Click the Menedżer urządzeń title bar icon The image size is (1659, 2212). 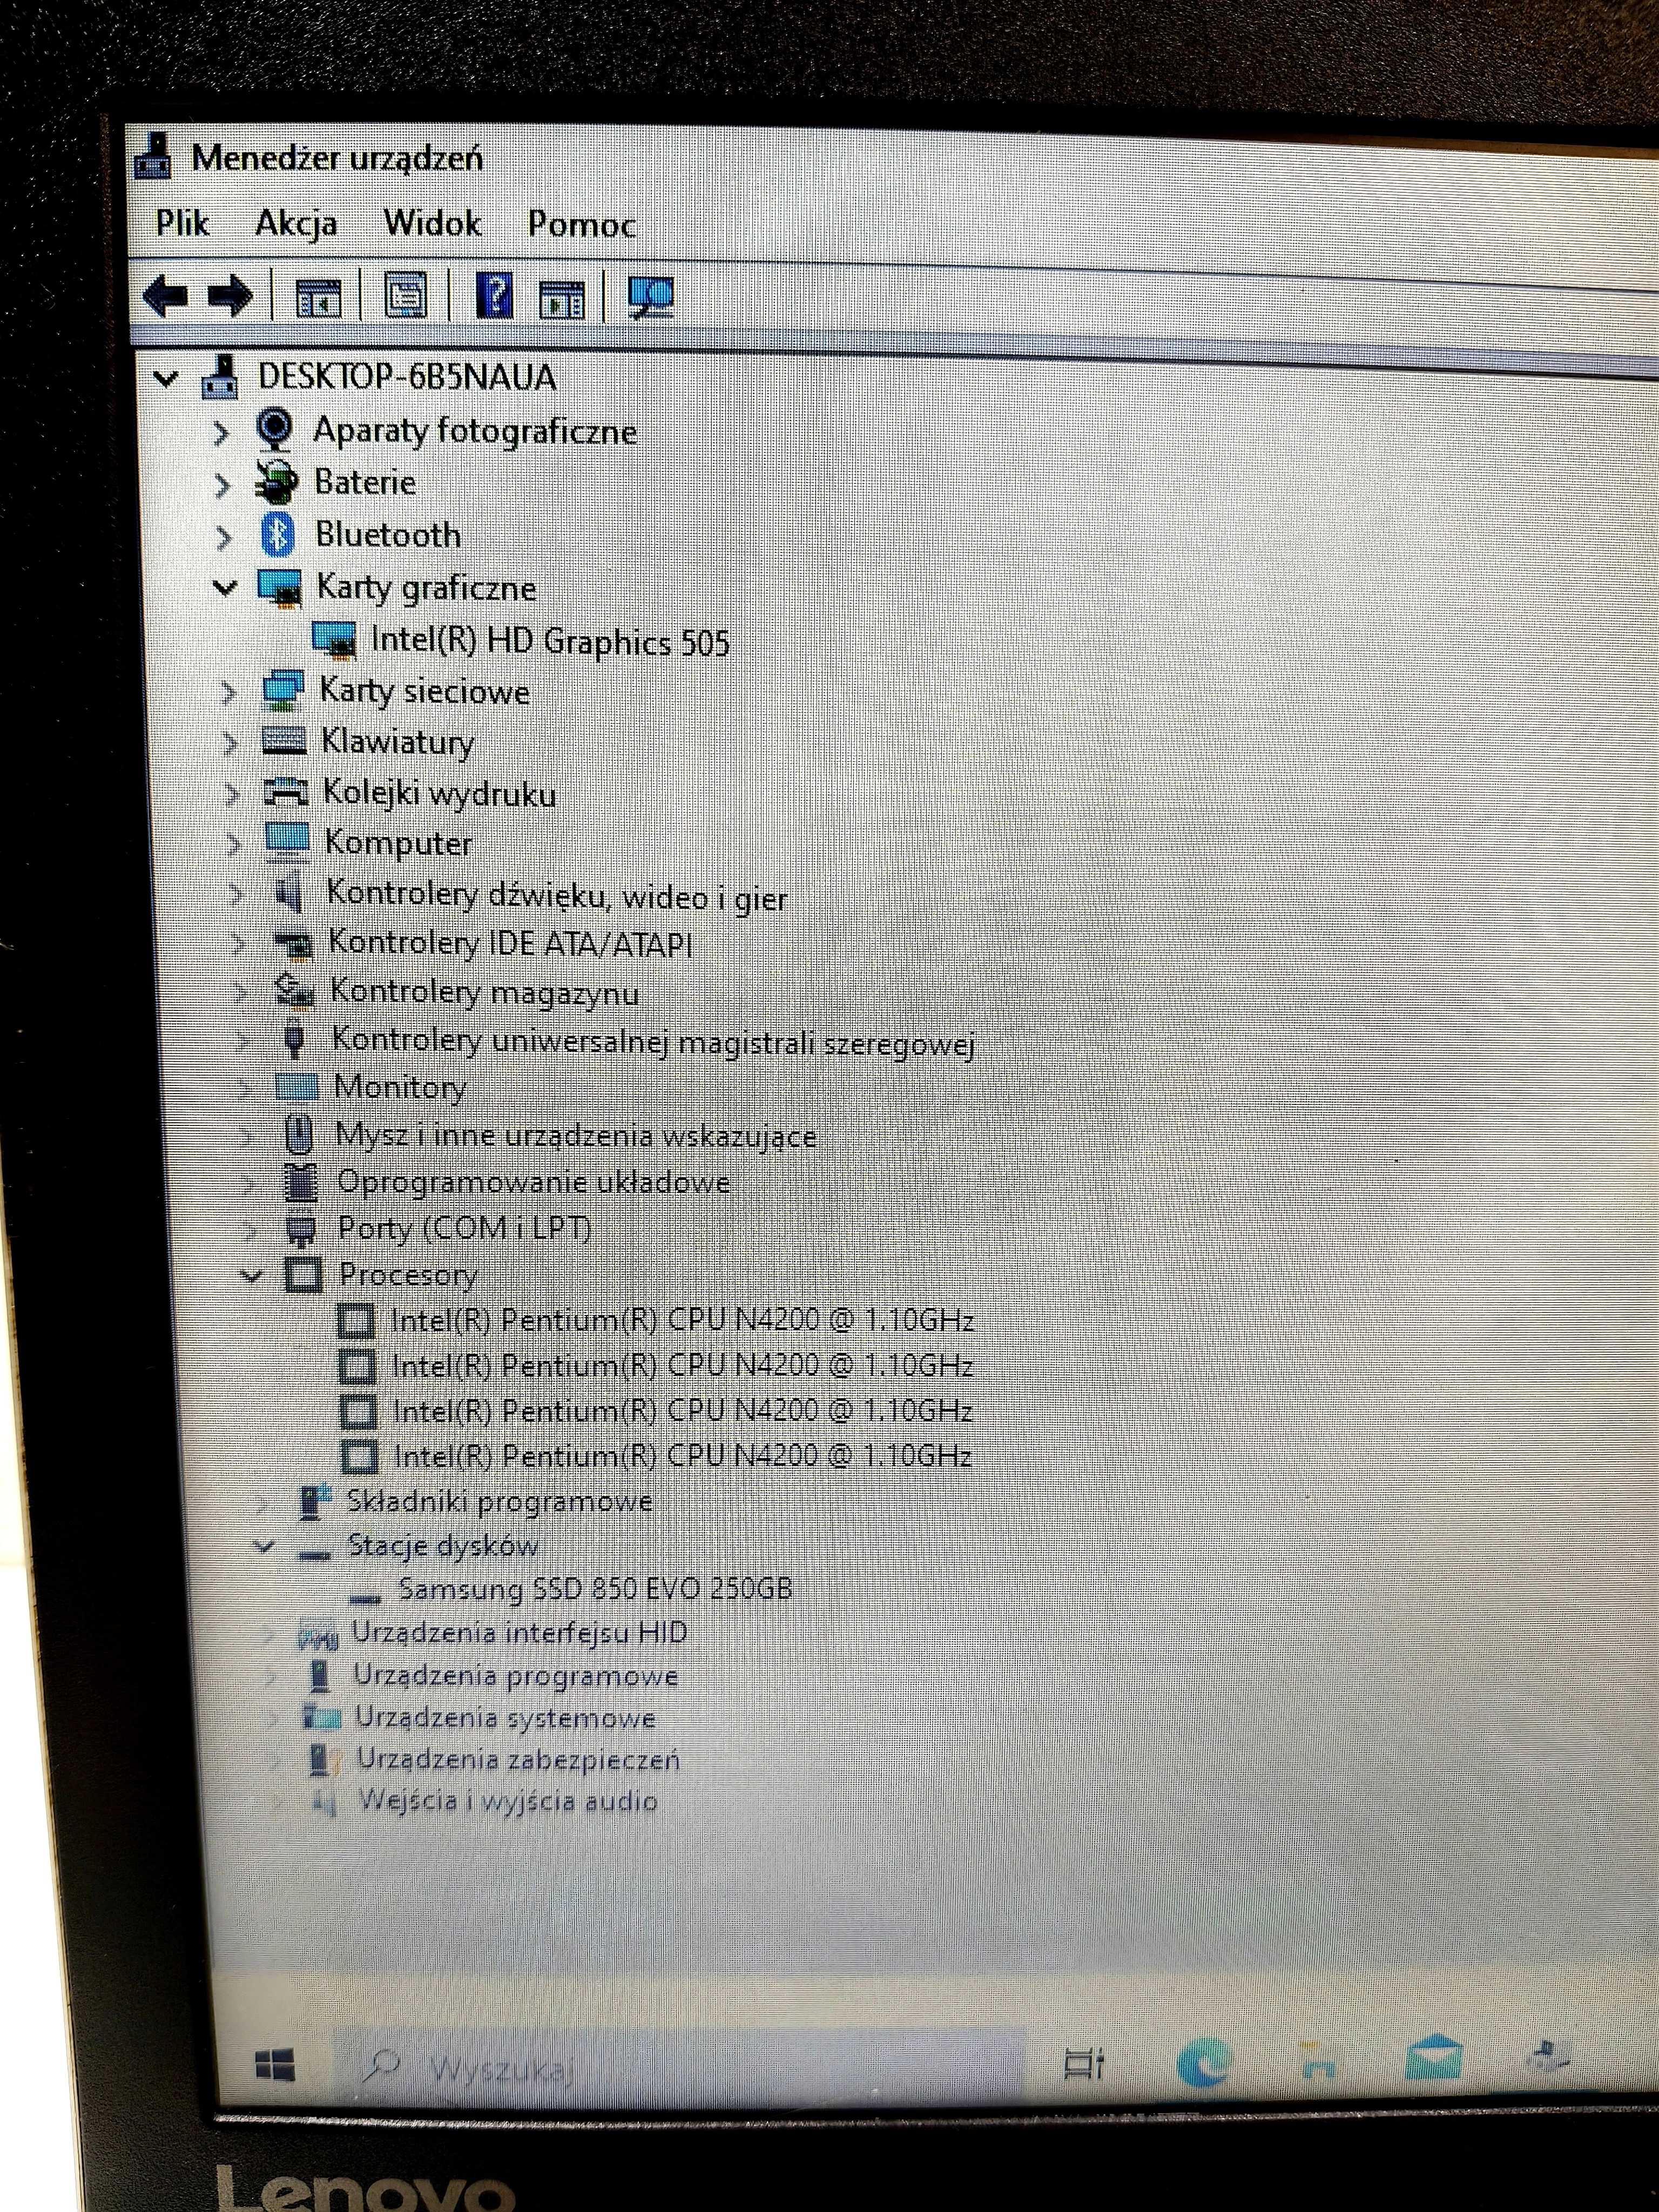point(153,156)
